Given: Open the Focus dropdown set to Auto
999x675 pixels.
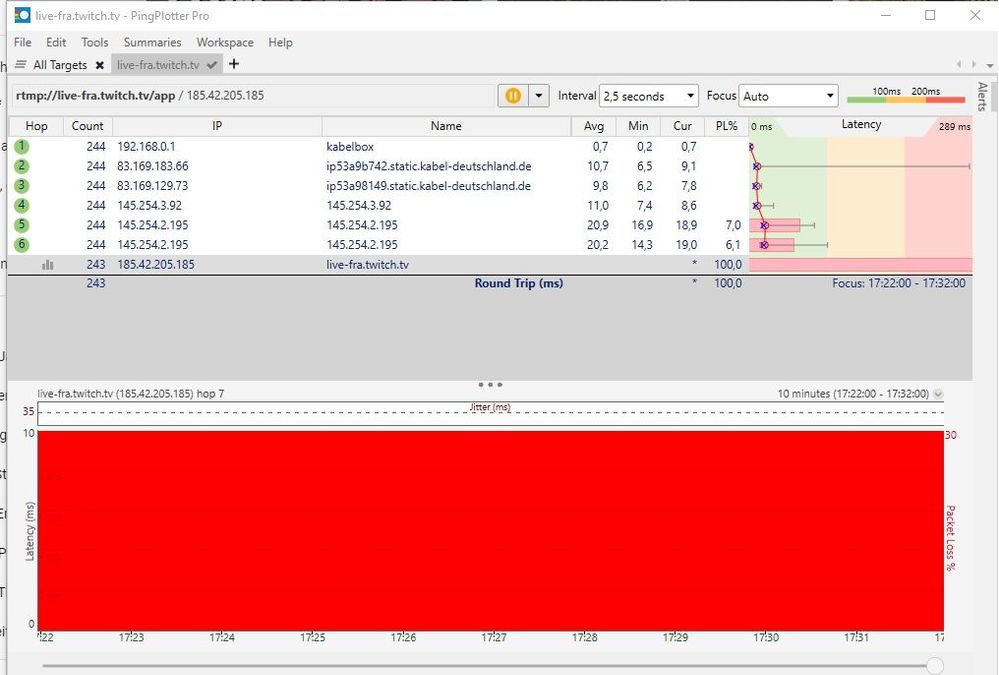Looking at the screenshot, I should [x=788, y=96].
